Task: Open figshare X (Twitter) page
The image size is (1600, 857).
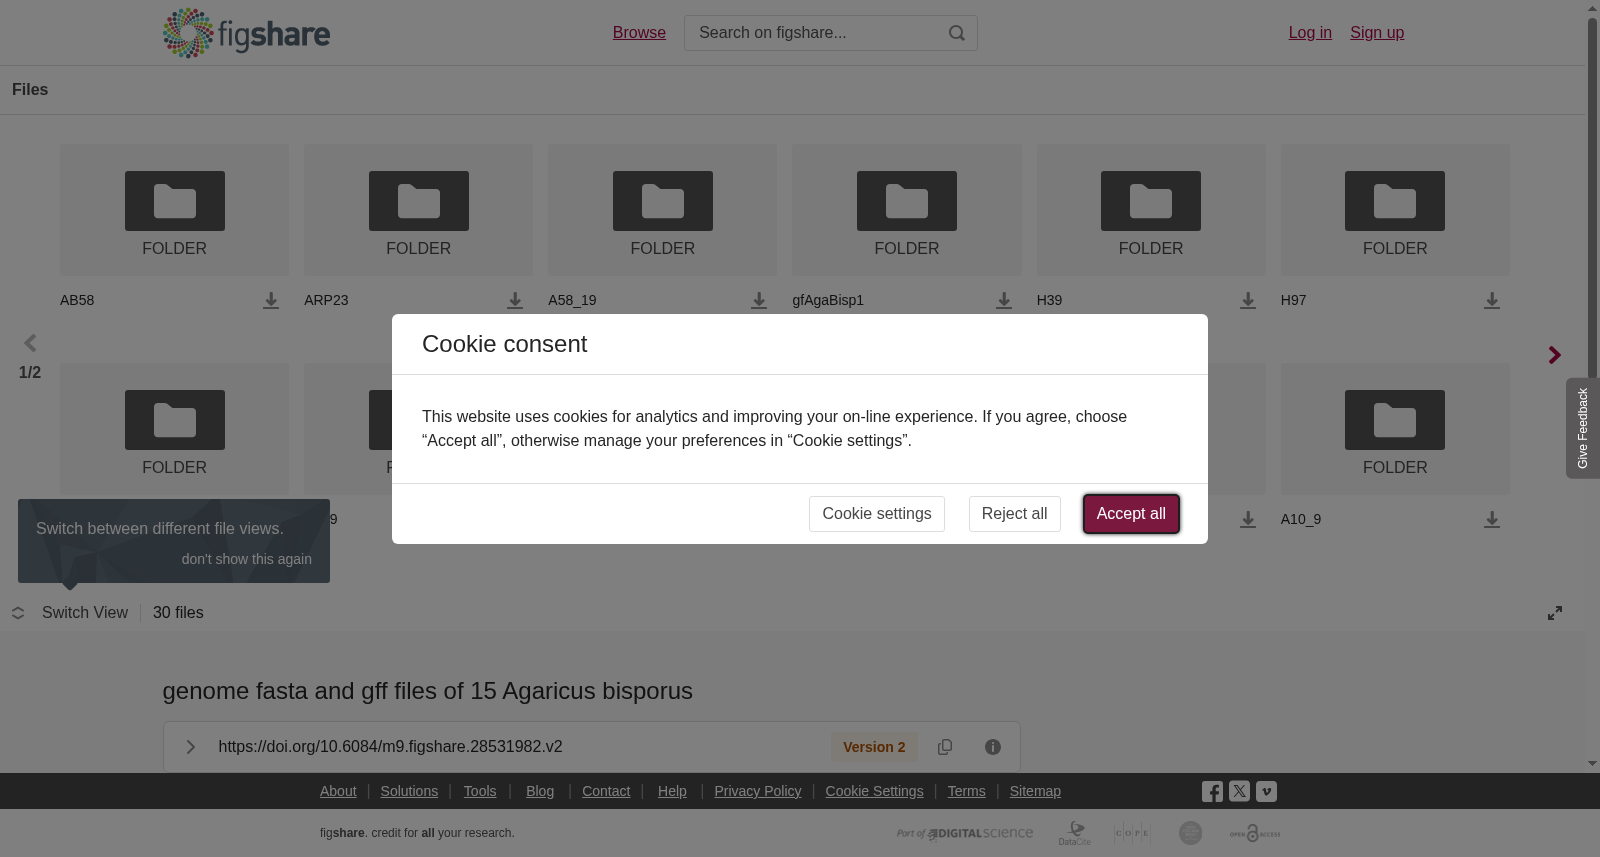Action: [1239, 791]
